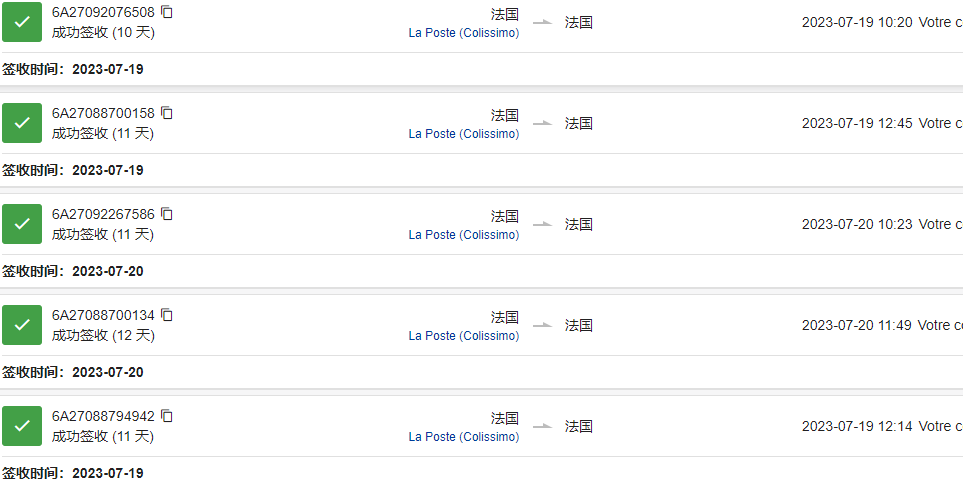Click status text 成功签收 (12 天)
963x489 pixels.
tap(103, 335)
